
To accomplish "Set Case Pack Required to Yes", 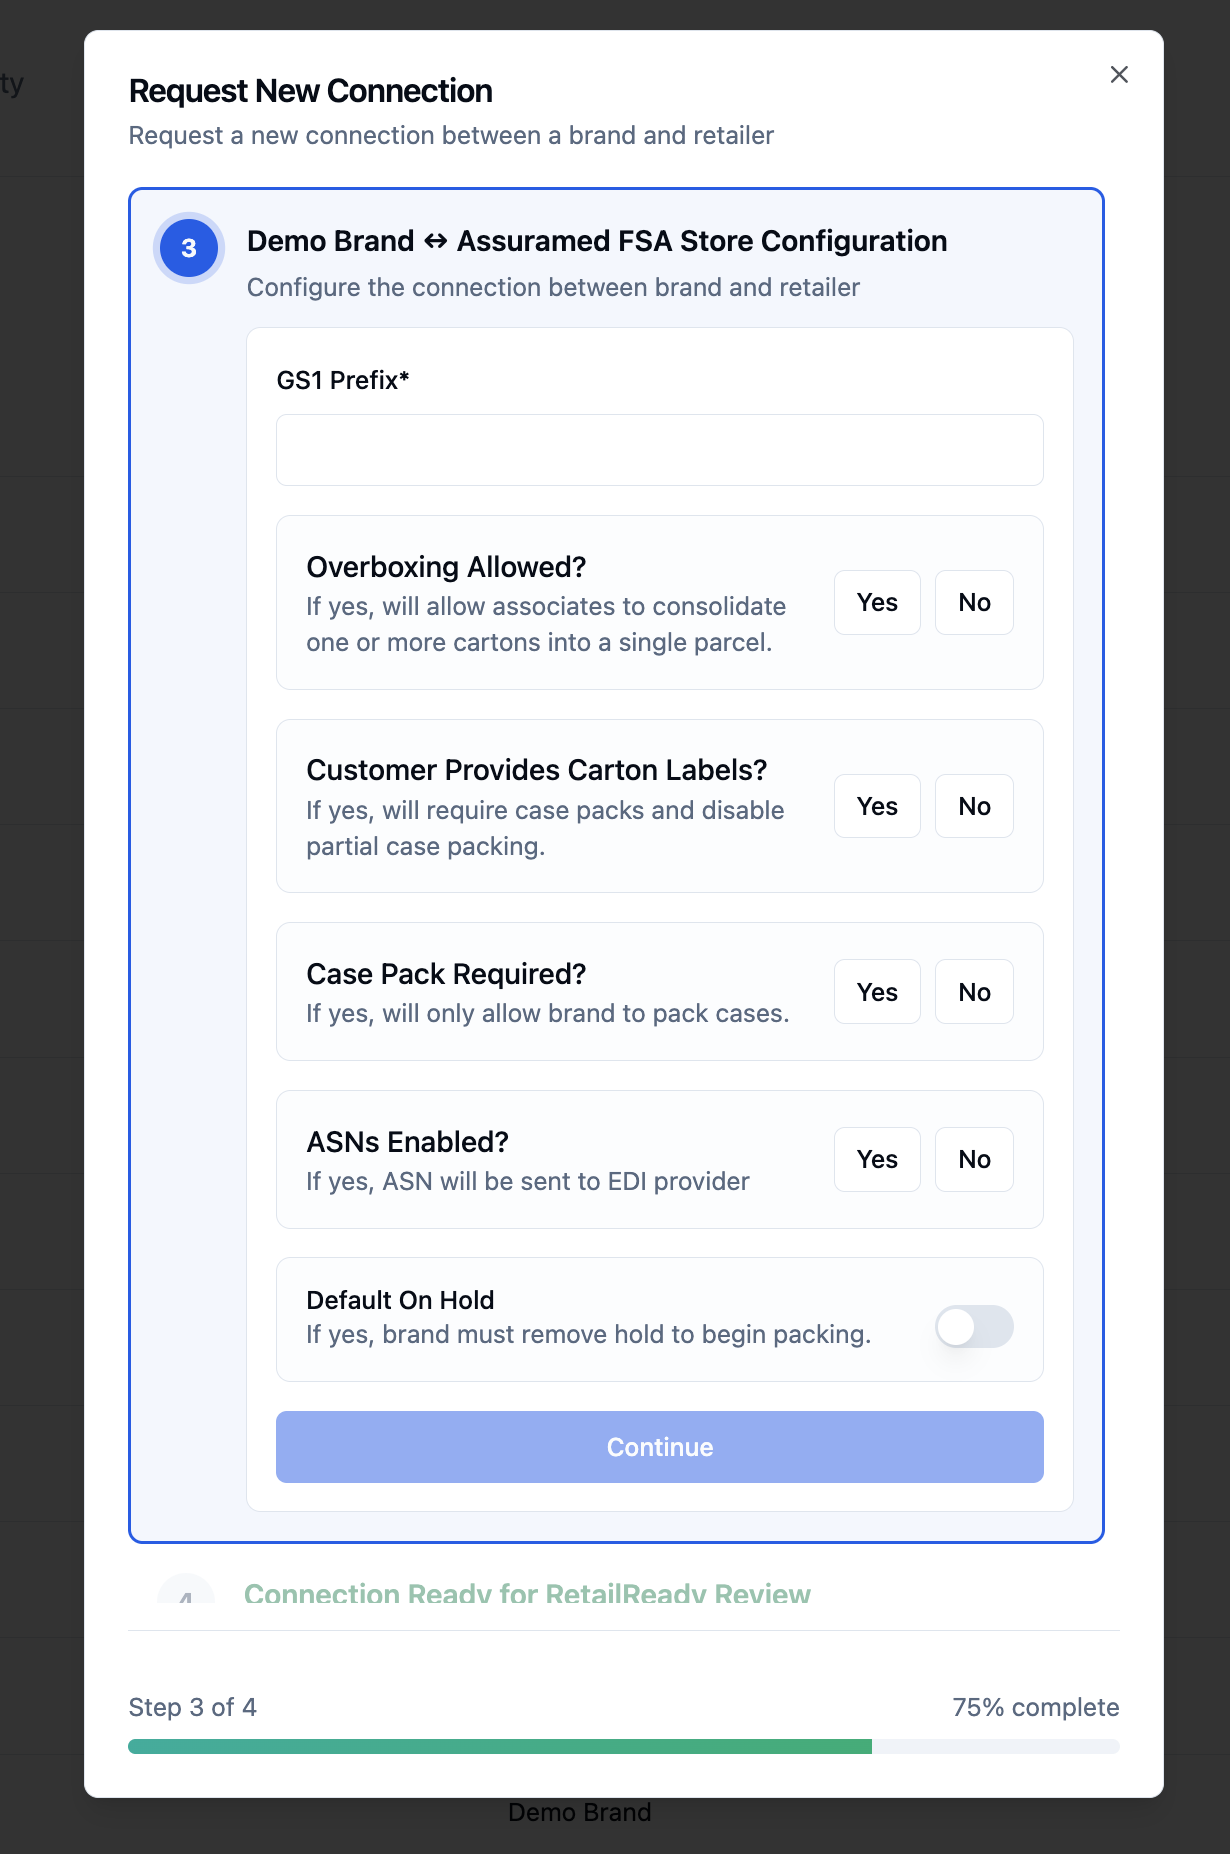I will 877,992.
